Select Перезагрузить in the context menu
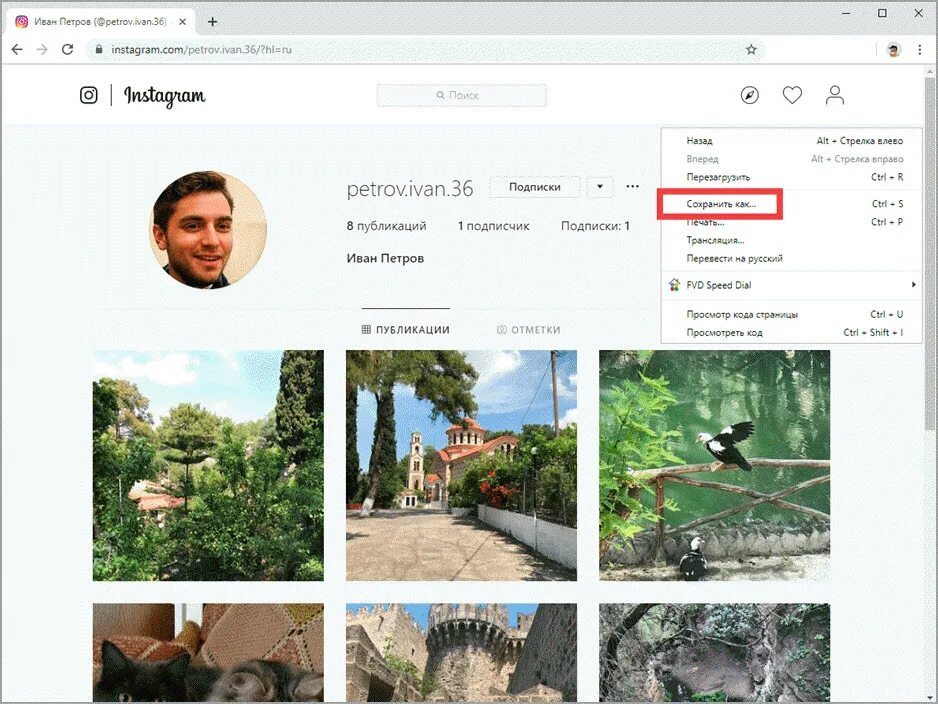This screenshot has height=704, width=938. (791, 177)
